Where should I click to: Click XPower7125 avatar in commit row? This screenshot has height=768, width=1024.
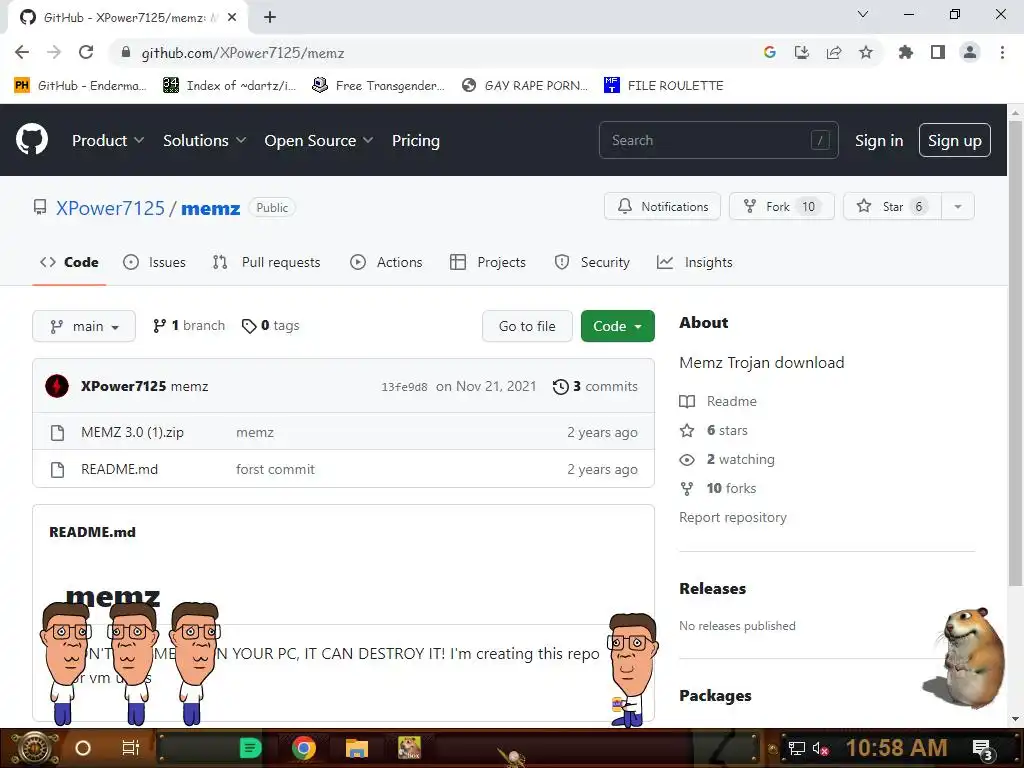(x=57, y=386)
